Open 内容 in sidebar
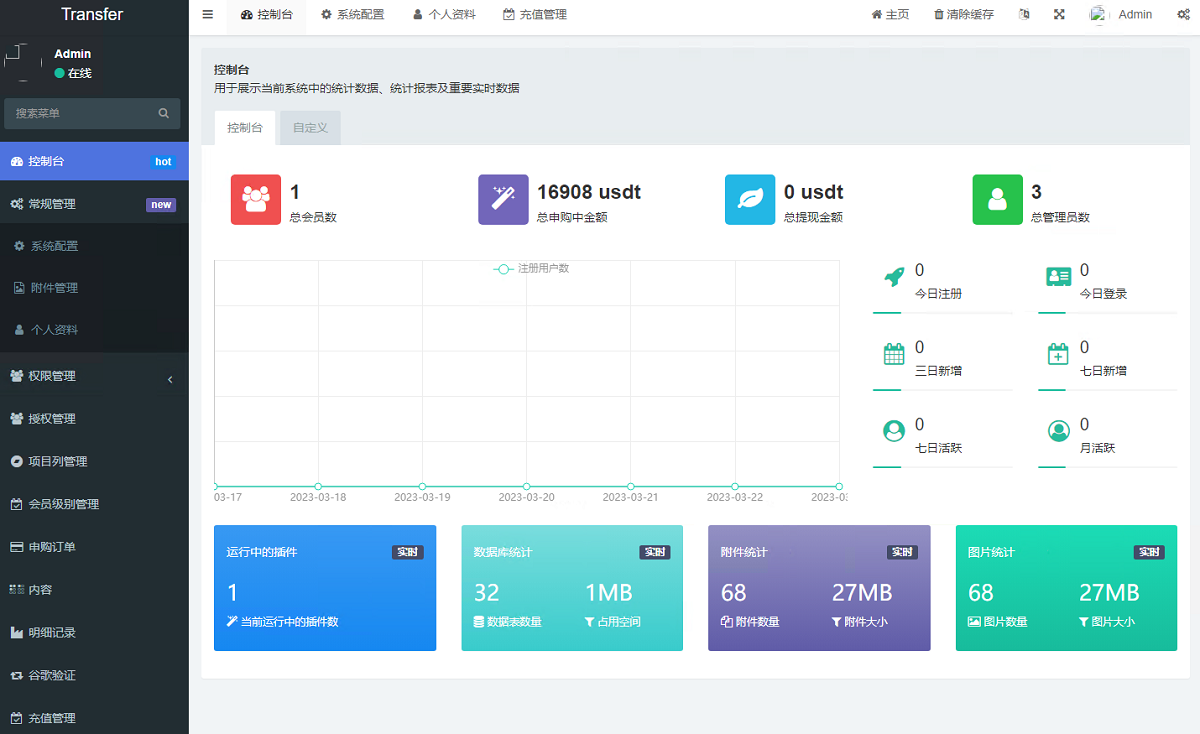 [94, 590]
